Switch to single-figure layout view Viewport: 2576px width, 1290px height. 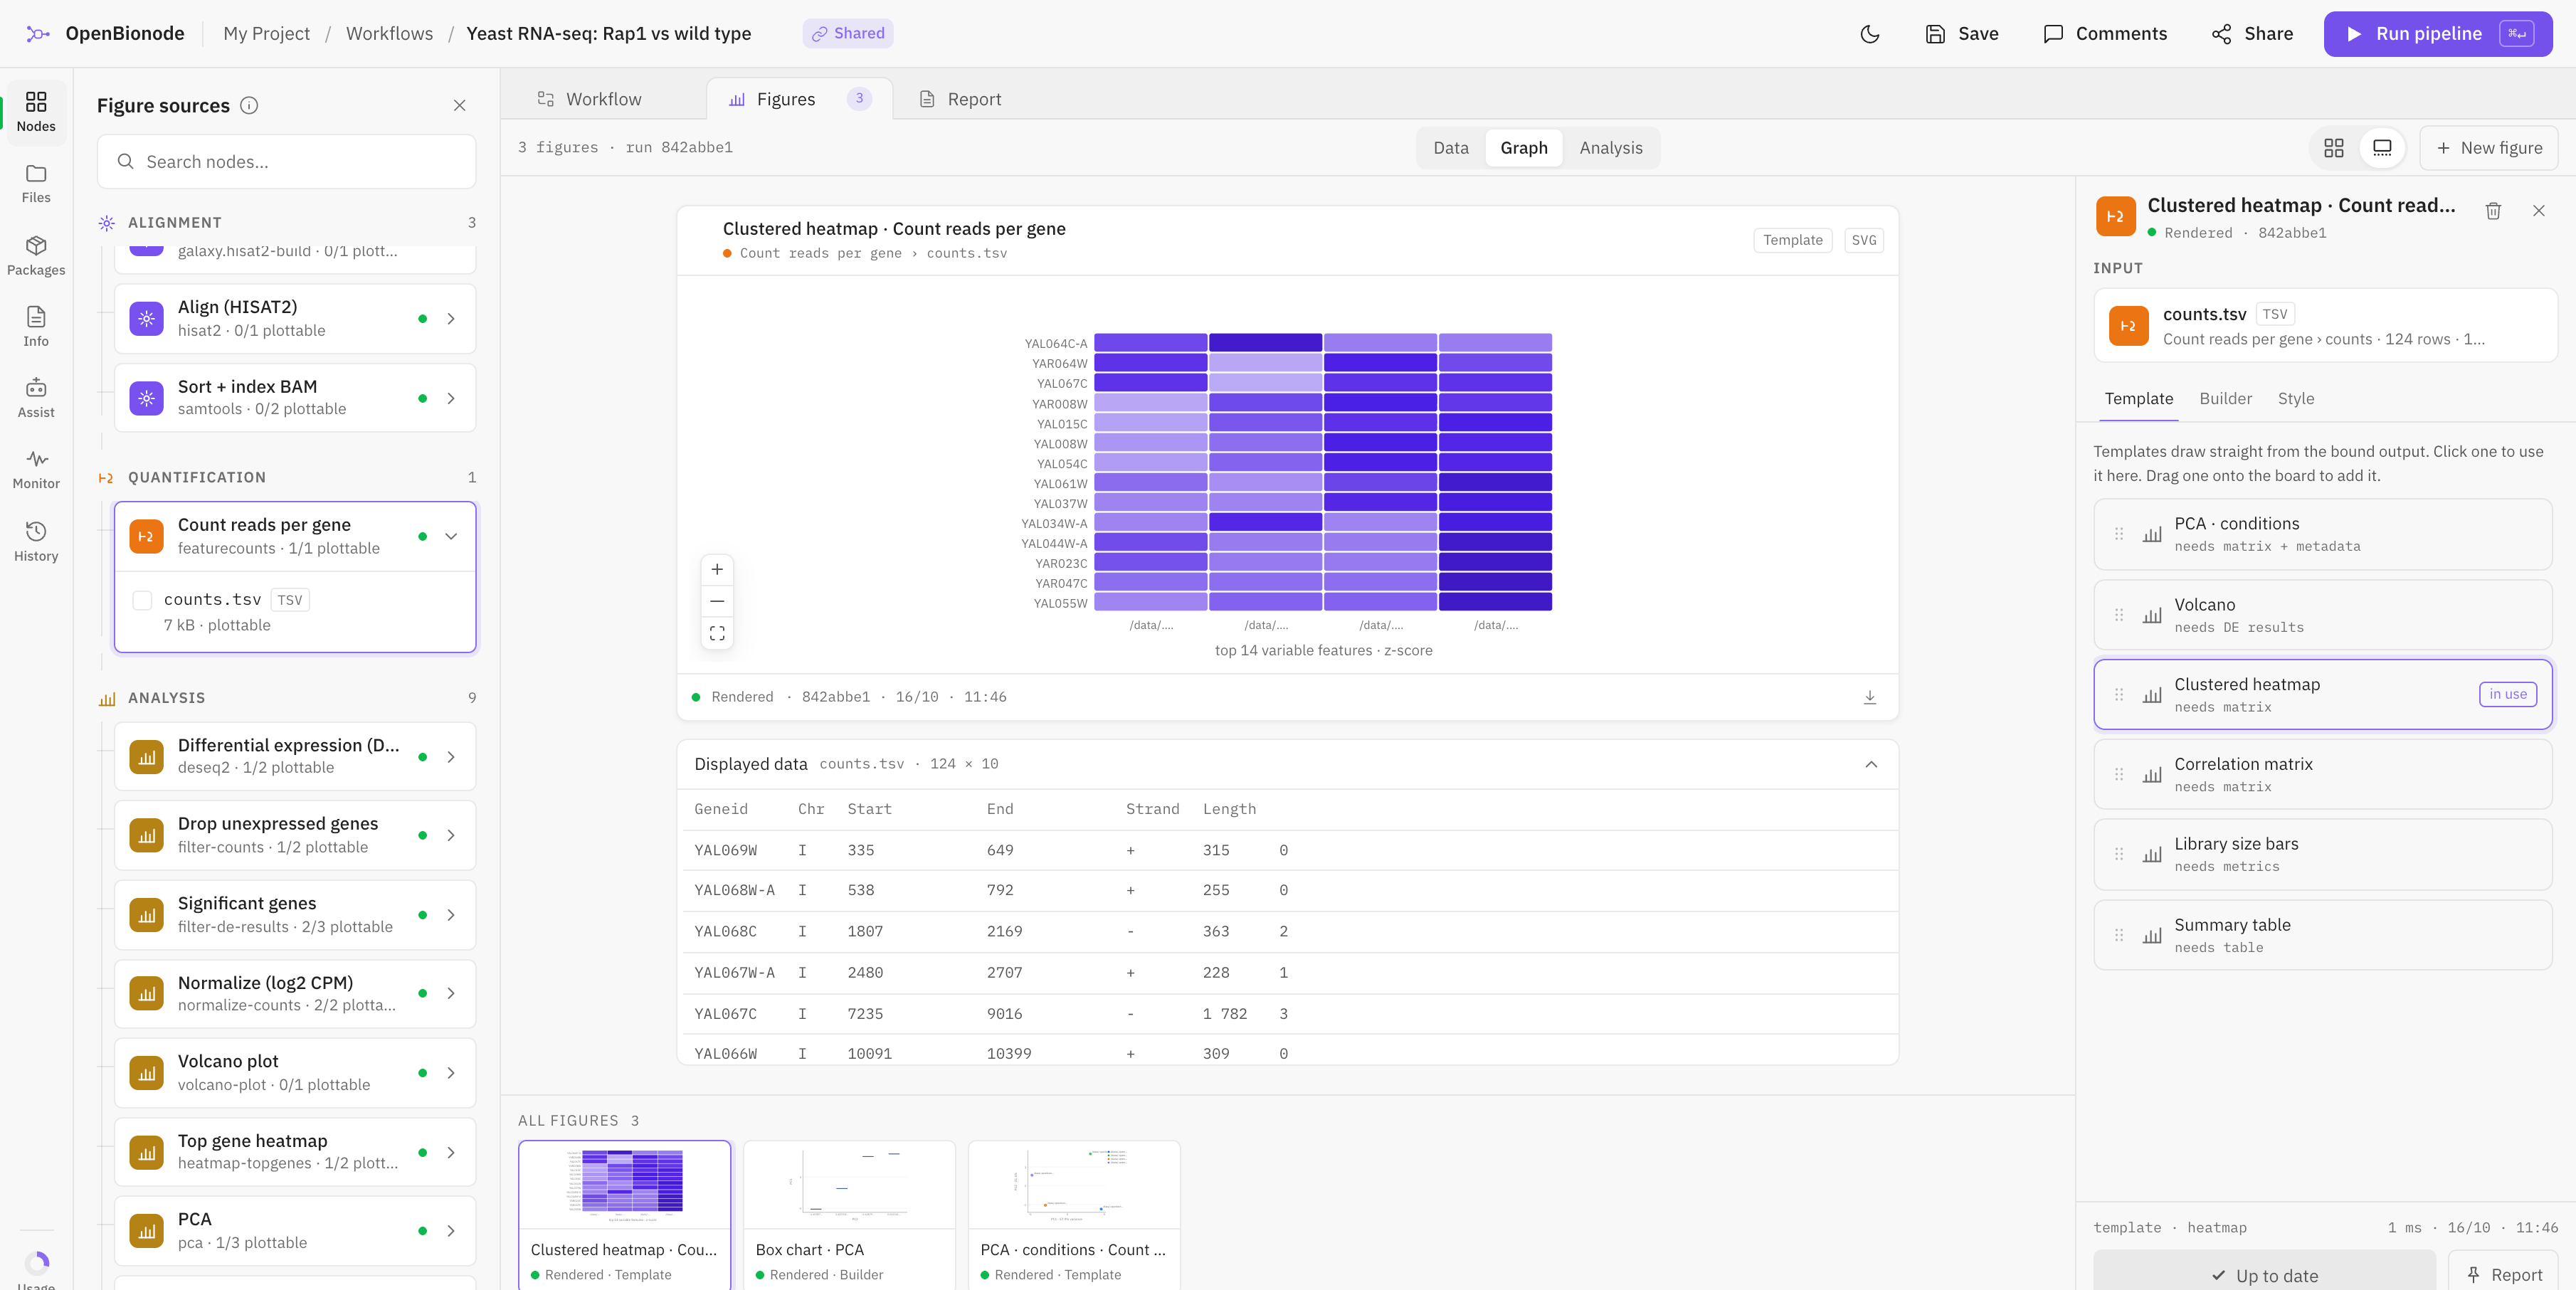(x=2382, y=148)
